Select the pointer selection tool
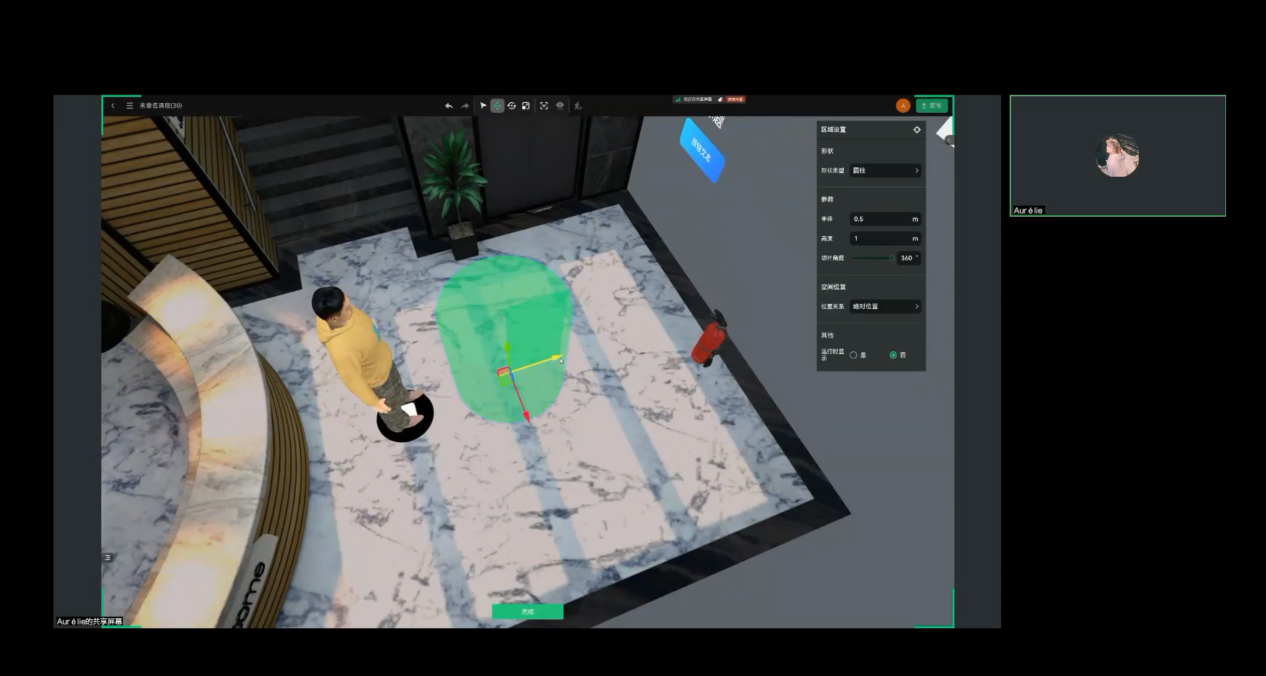The image size is (1266, 676). (x=483, y=106)
